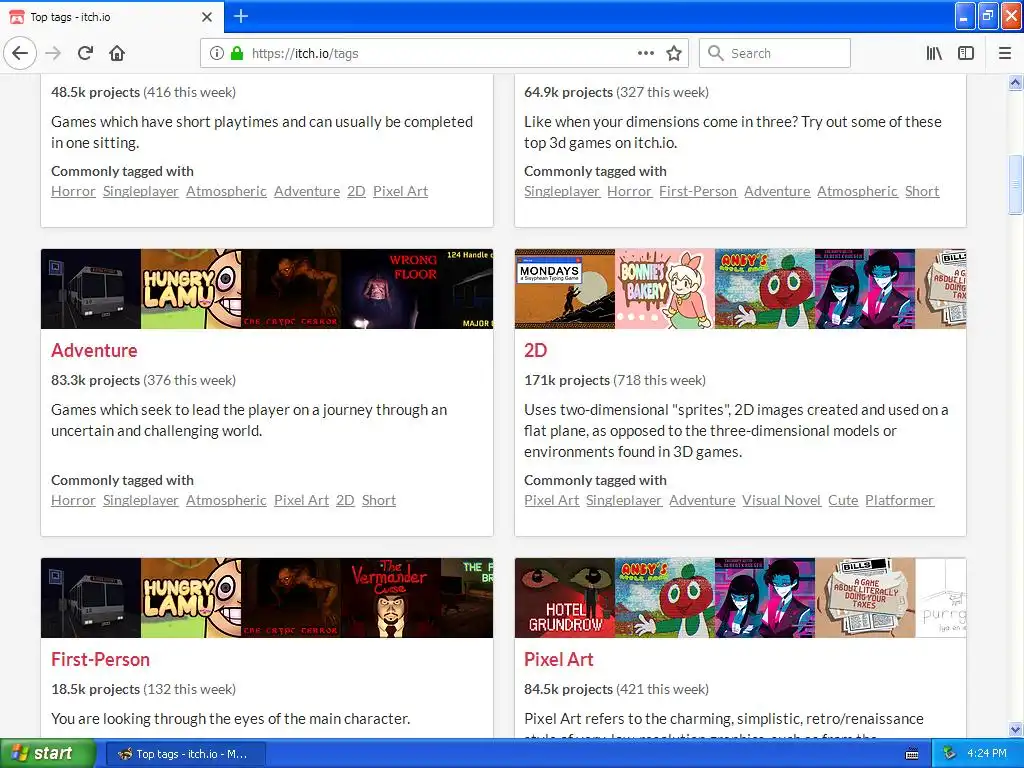Click the scrollbar up arrow

click(1015, 82)
